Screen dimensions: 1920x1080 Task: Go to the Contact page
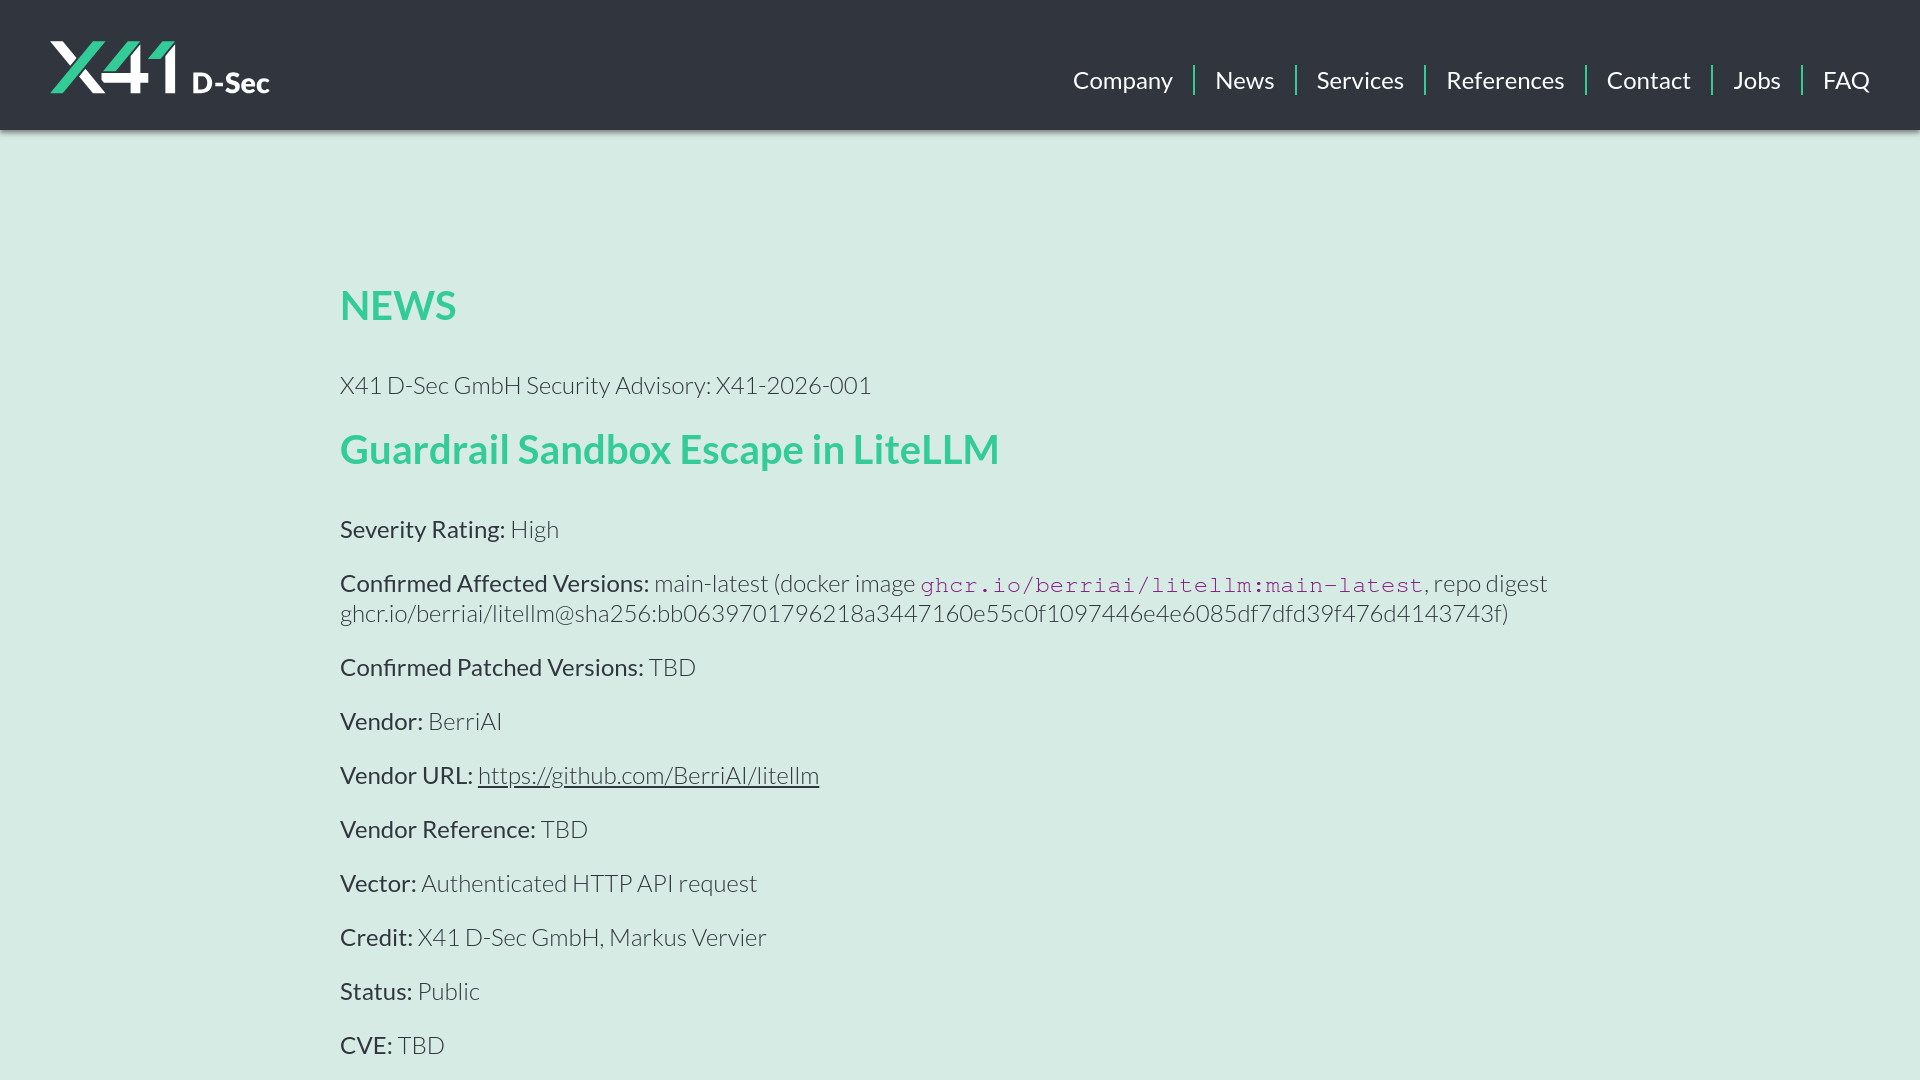tap(1648, 80)
